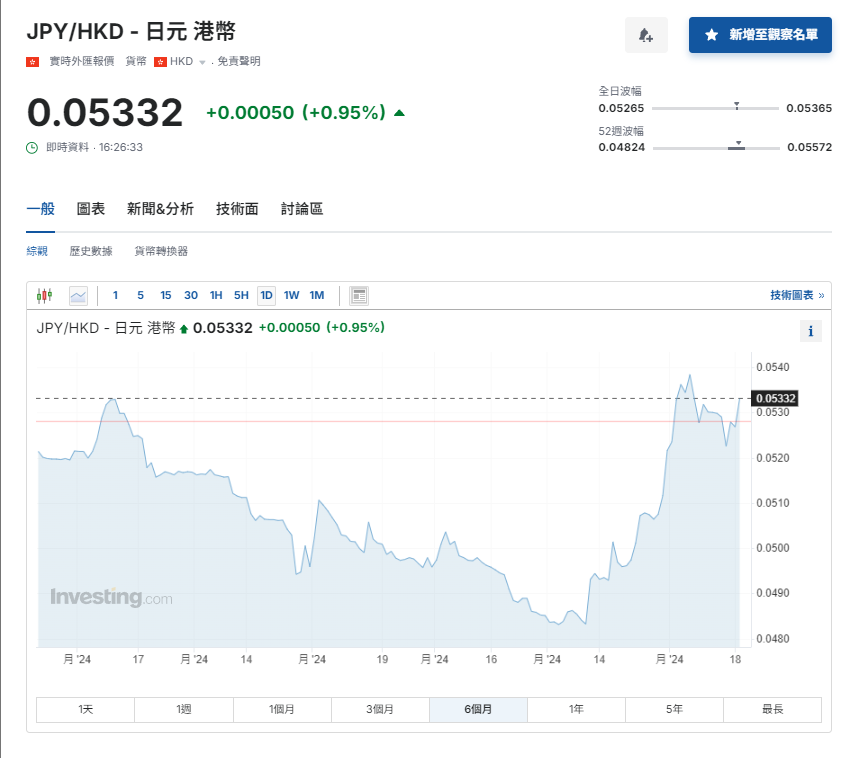Image resolution: width=845 pixels, height=758 pixels.
Task: Open the 技術面 tab
Action: point(237,209)
